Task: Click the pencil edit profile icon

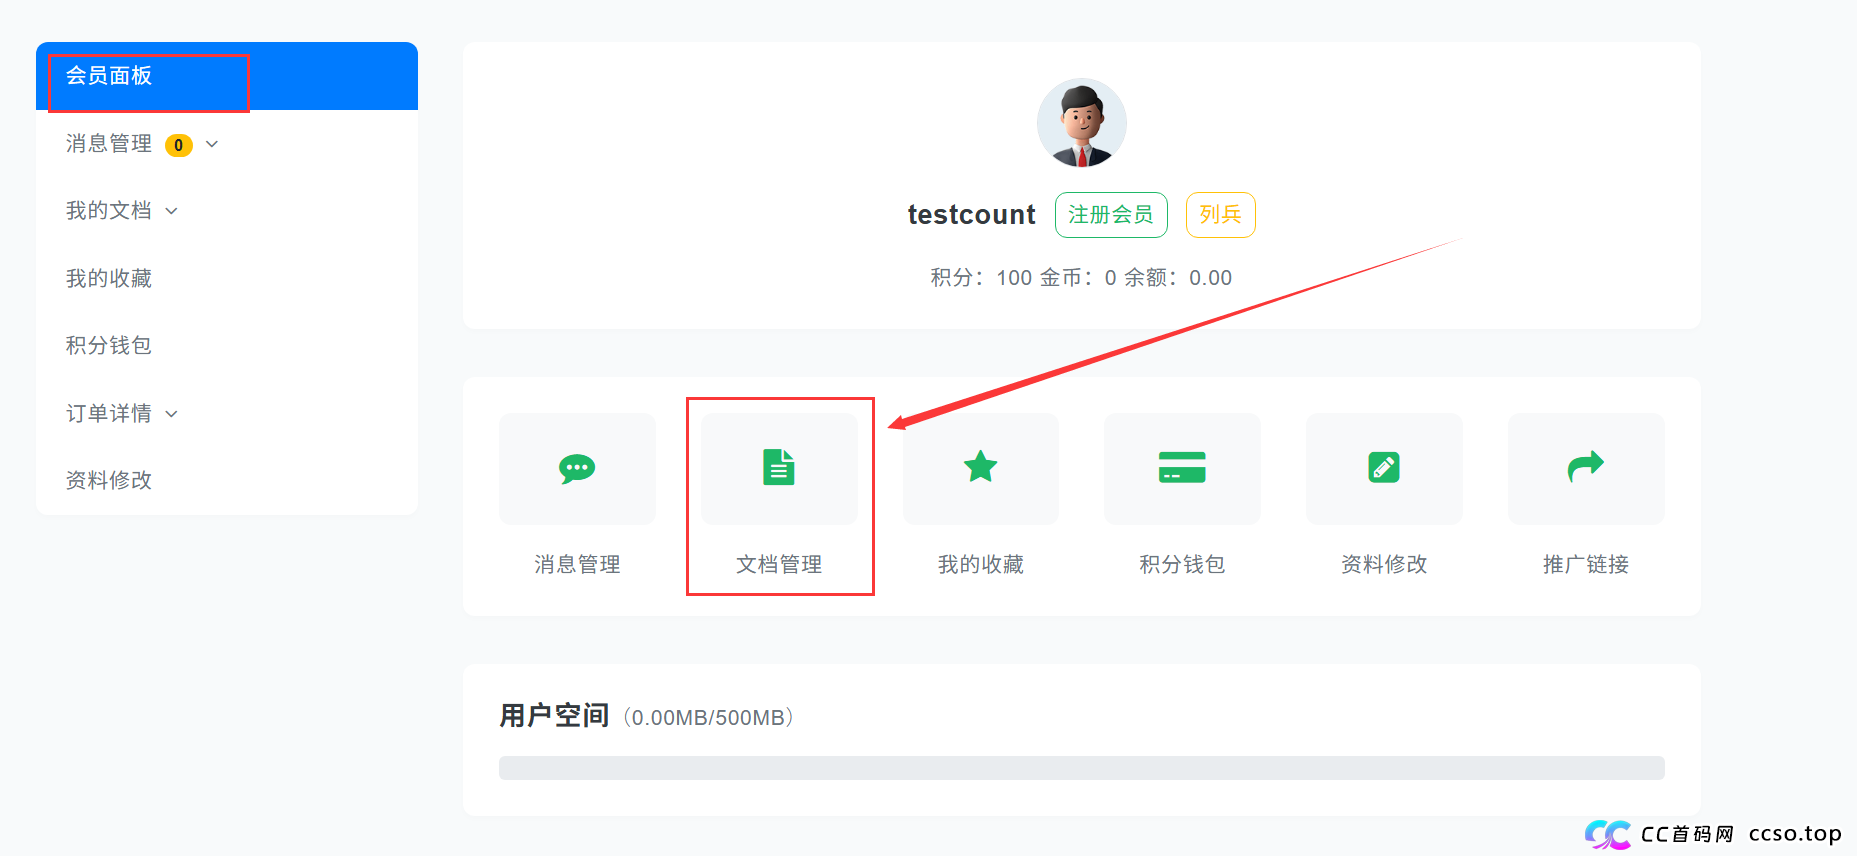Action: [x=1384, y=467]
